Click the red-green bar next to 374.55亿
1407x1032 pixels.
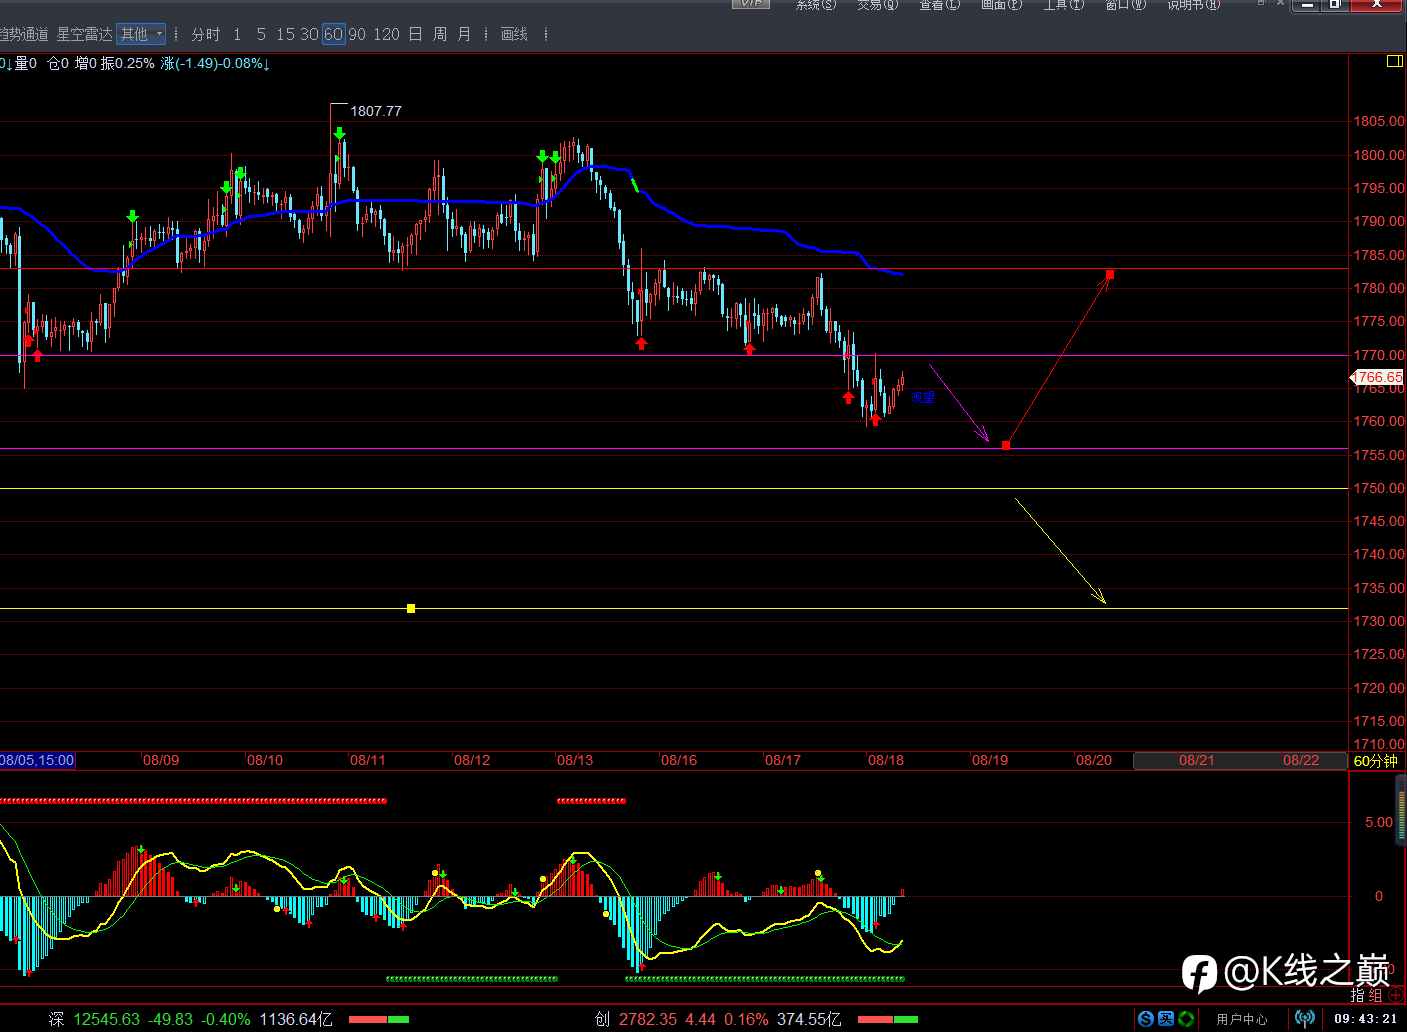point(888,1020)
